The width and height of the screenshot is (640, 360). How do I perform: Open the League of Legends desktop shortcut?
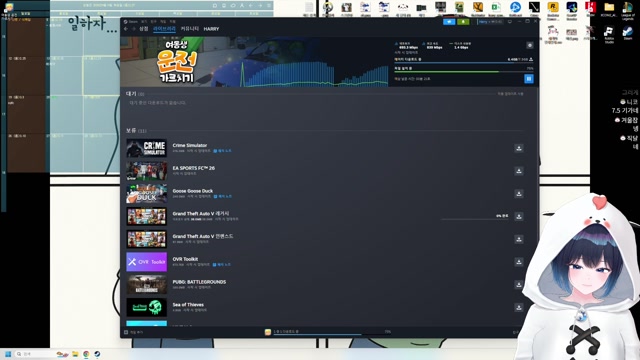click(627, 10)
